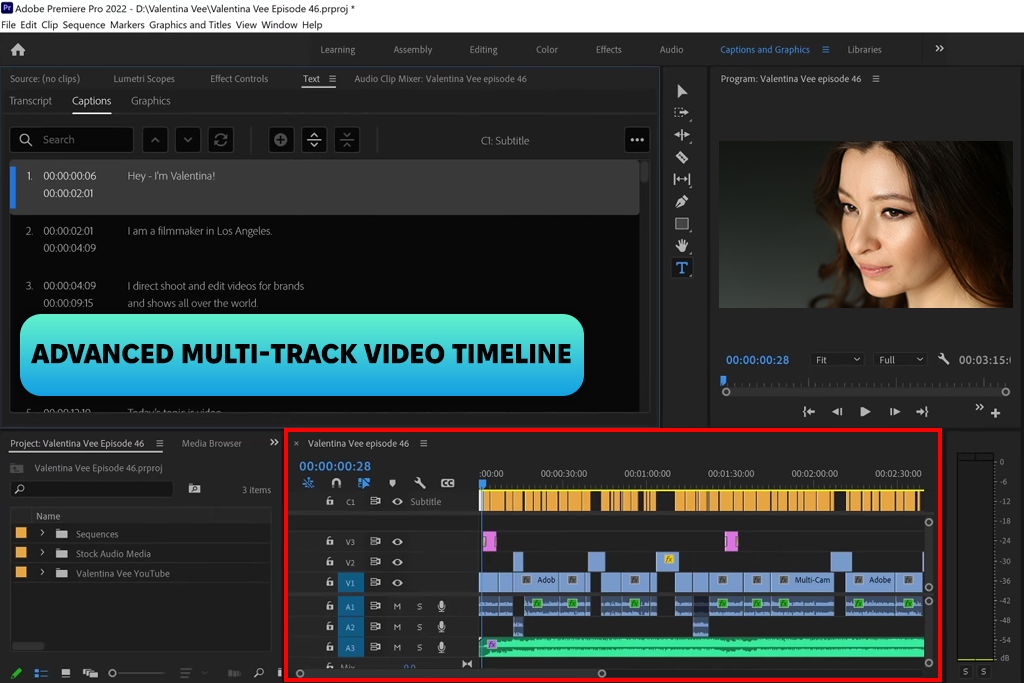
Task: Open the Full playback resolution dropdown
Action: coord(900,360)
